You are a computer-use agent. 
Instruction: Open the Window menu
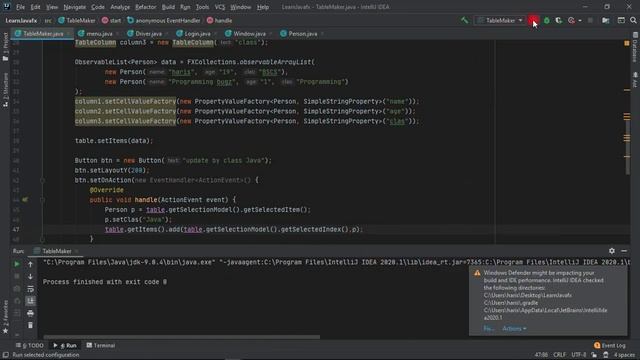click(241, 7)
